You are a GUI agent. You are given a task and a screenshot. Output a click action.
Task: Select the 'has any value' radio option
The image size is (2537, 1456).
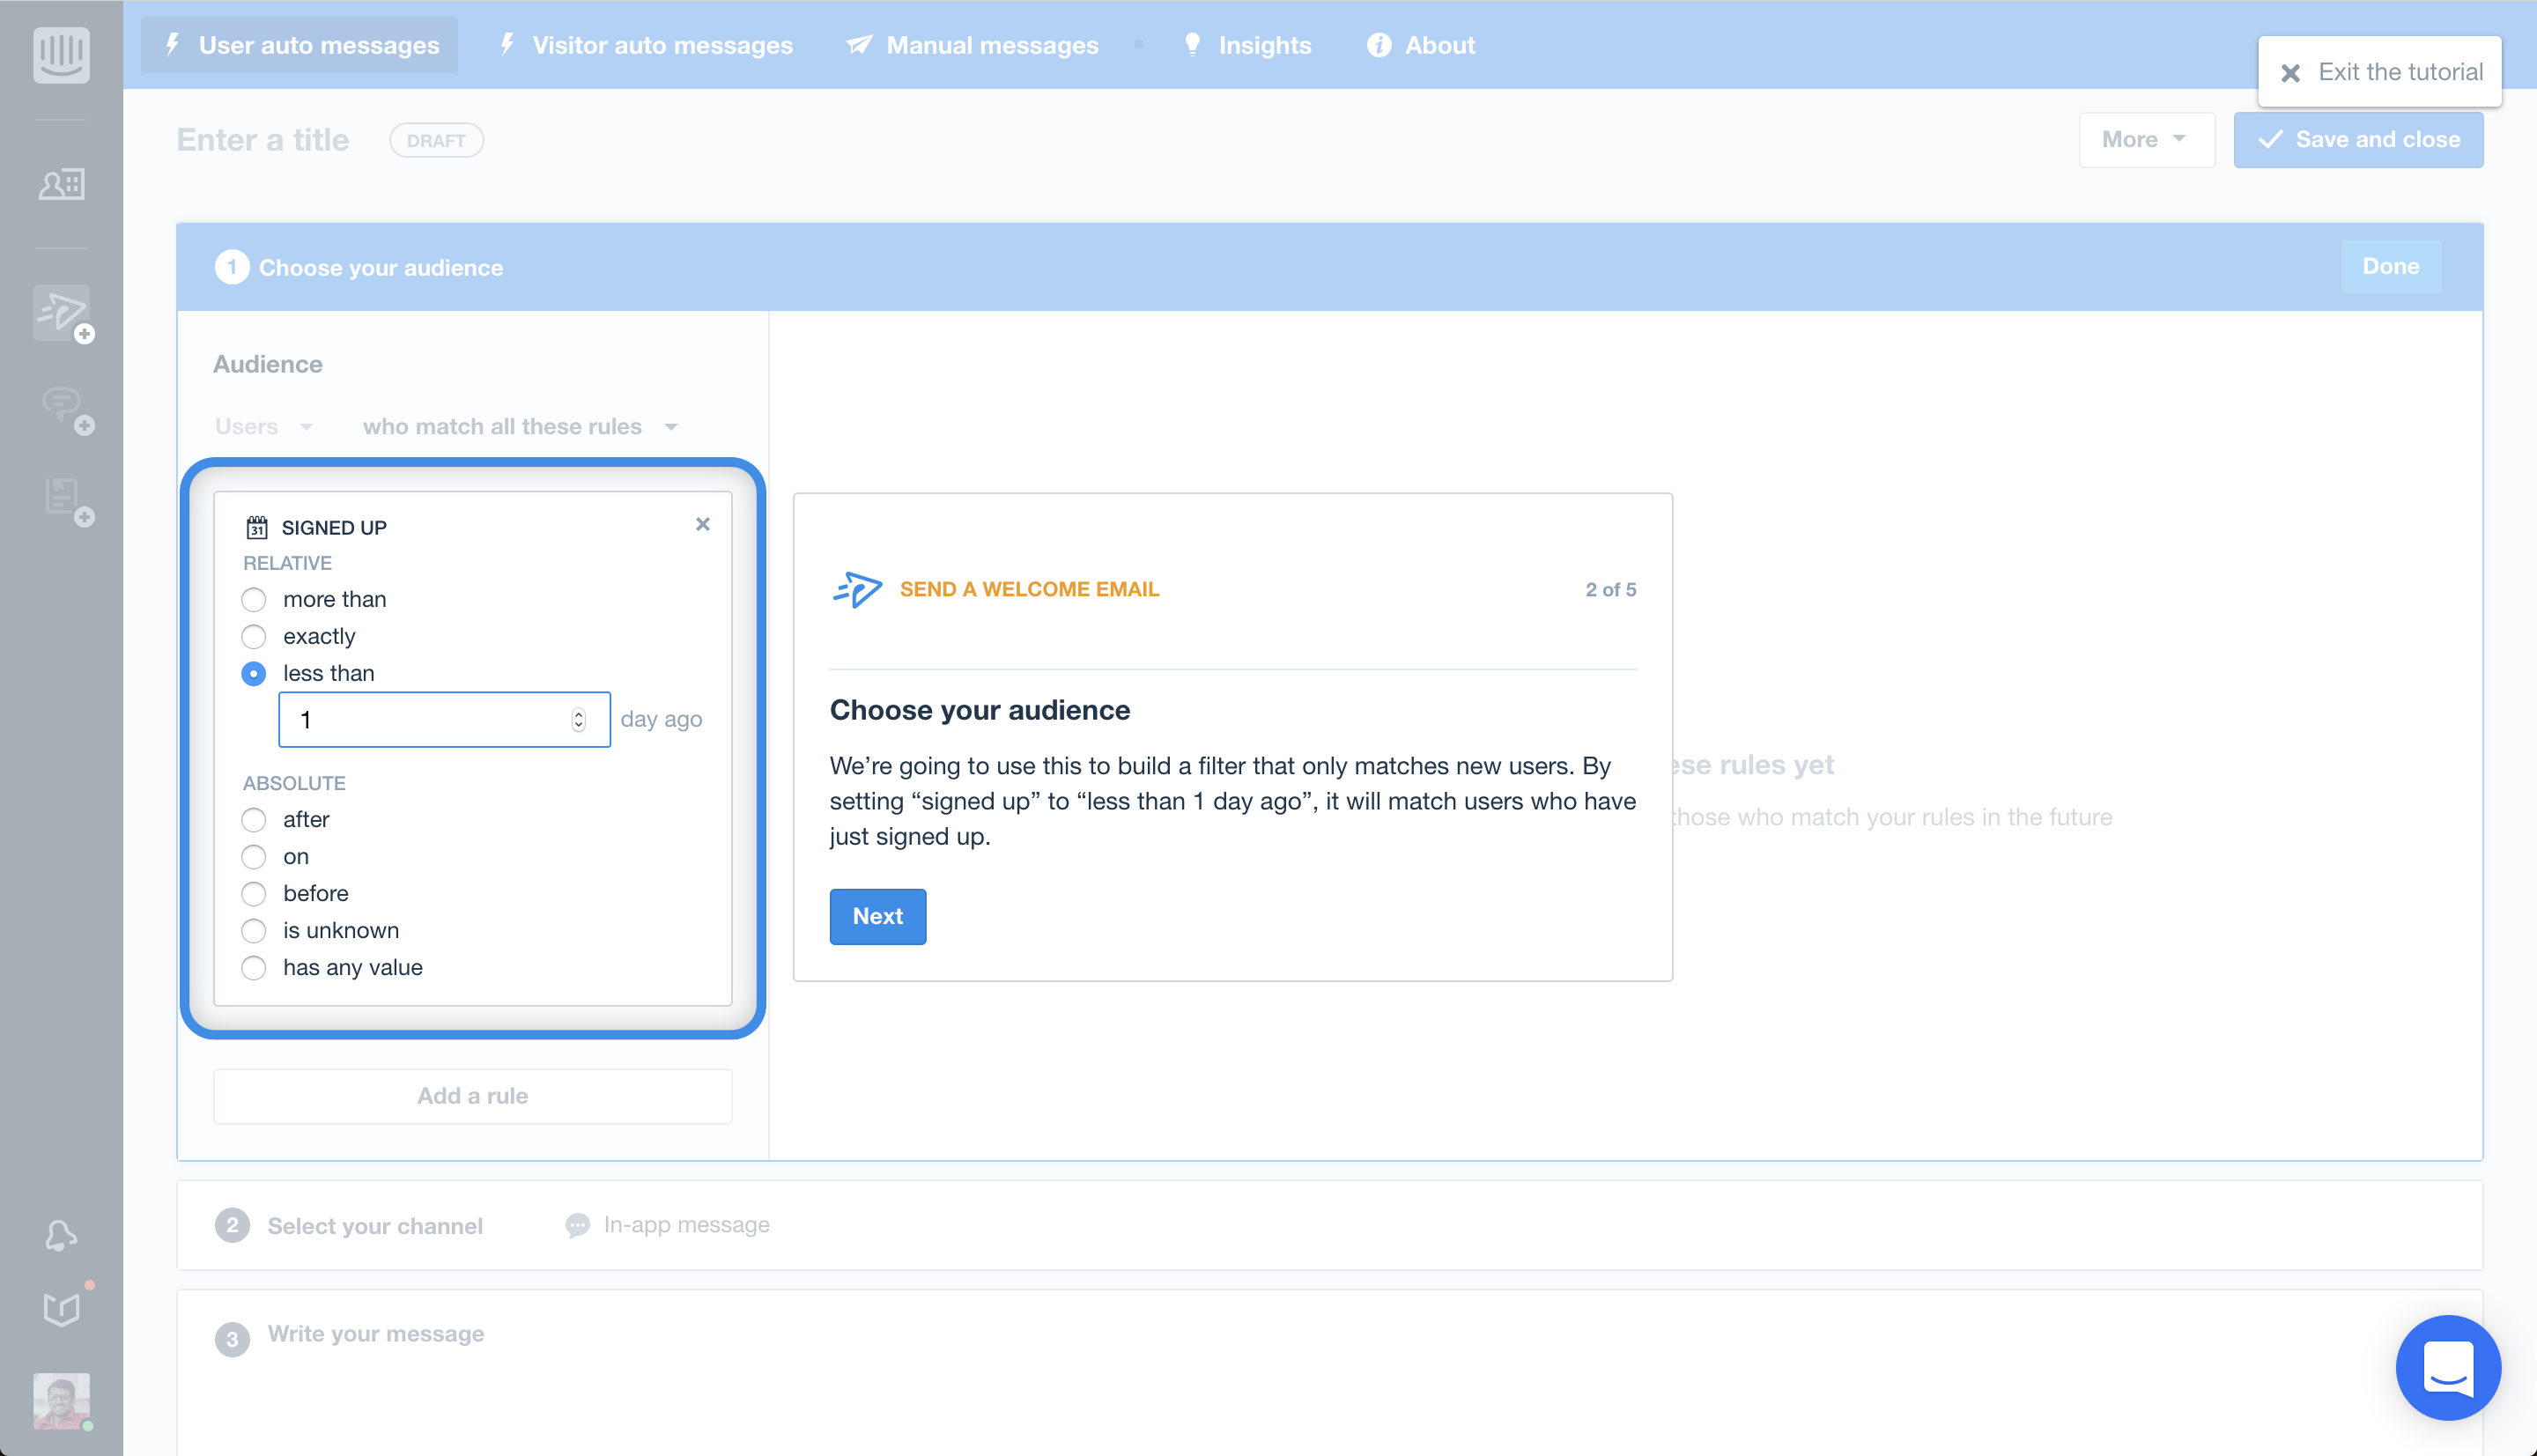tap(254, 967)
